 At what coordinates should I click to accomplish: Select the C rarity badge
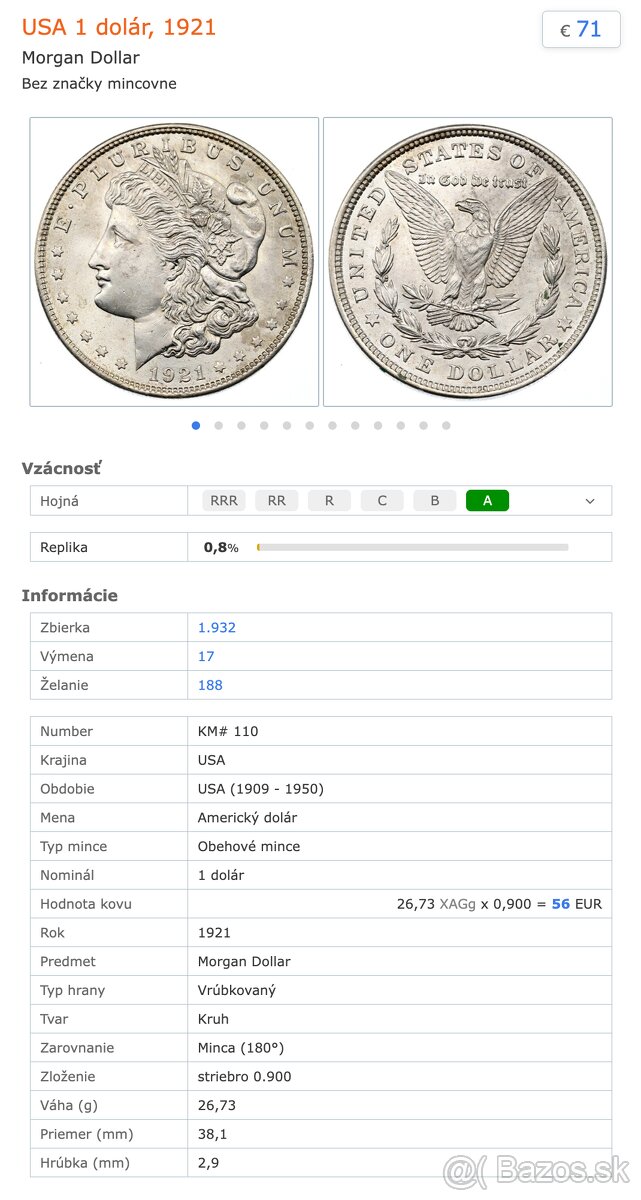pyautogui.click(x=382, y=501)
